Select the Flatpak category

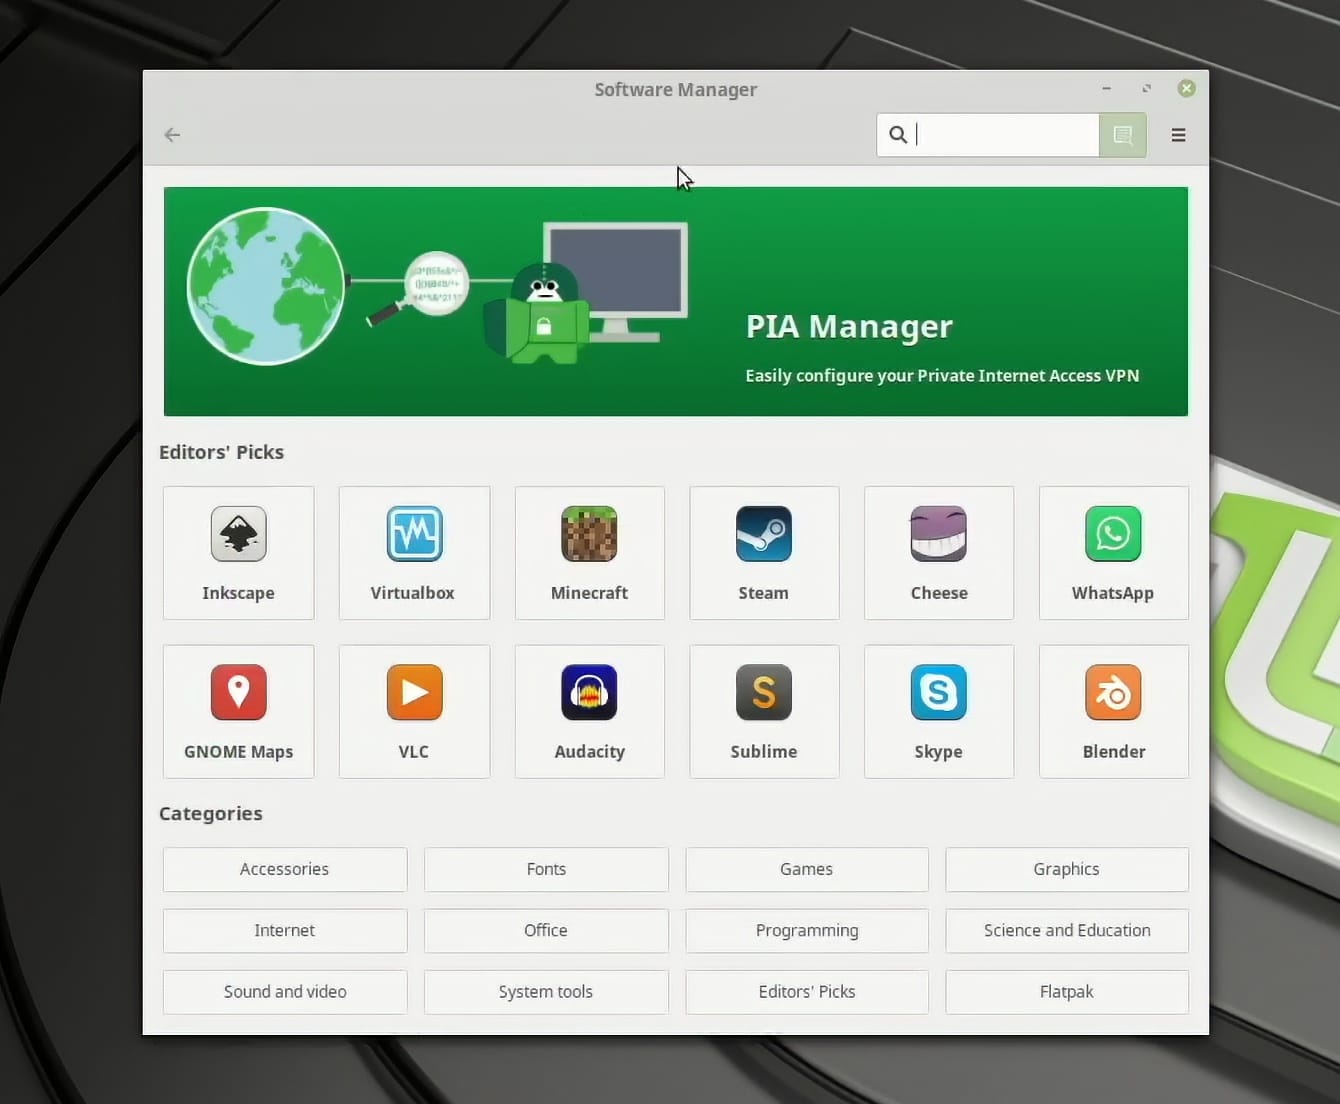(1066, 991)
